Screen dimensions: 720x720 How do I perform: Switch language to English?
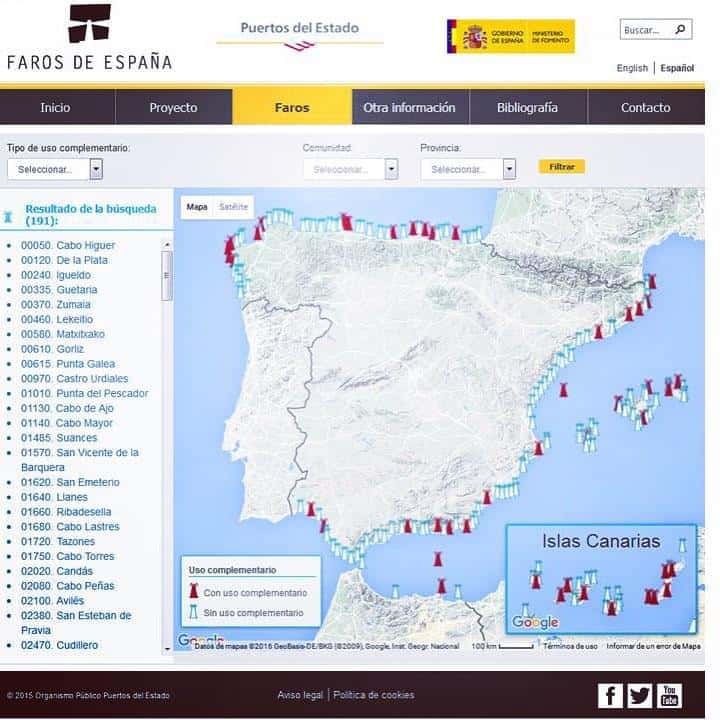[x=632, y=68]
